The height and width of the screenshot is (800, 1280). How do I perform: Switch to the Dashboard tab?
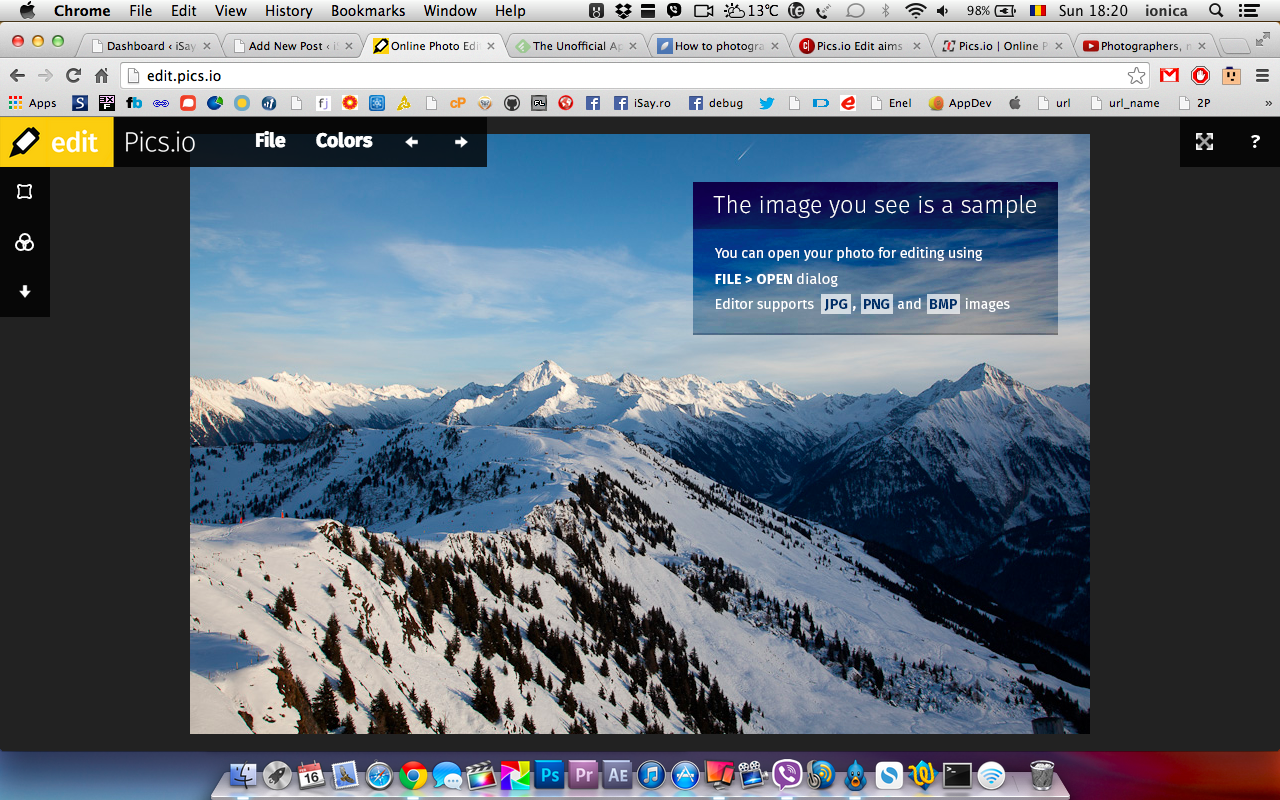[150, 46]
